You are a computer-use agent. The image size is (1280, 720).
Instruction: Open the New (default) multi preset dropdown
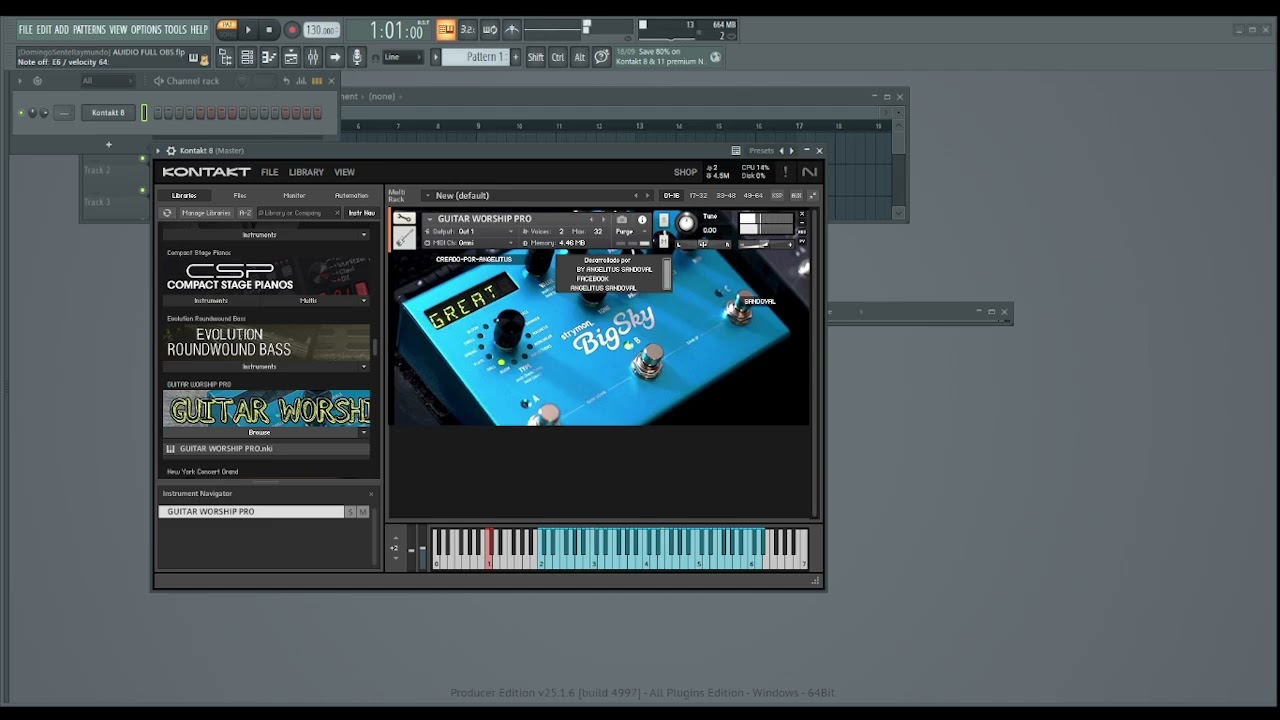[428, 196]
